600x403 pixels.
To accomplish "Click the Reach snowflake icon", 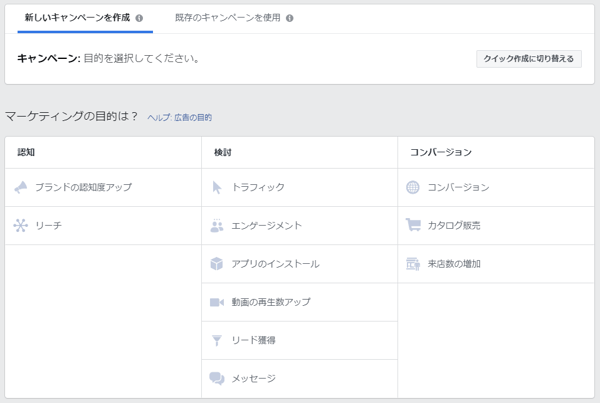I will [20, 226].
